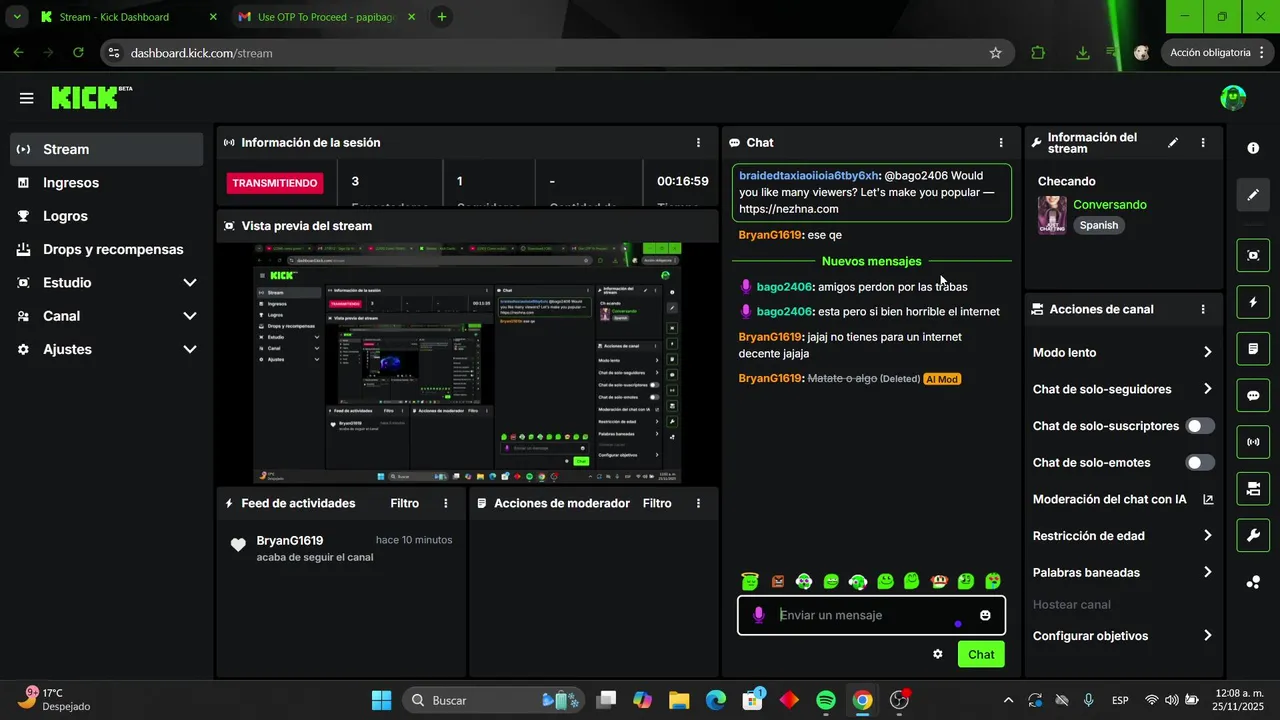Viewport: 1280px width, 720px height.
Task: Click the Enviar un mensaje input field
Action: 871,615
